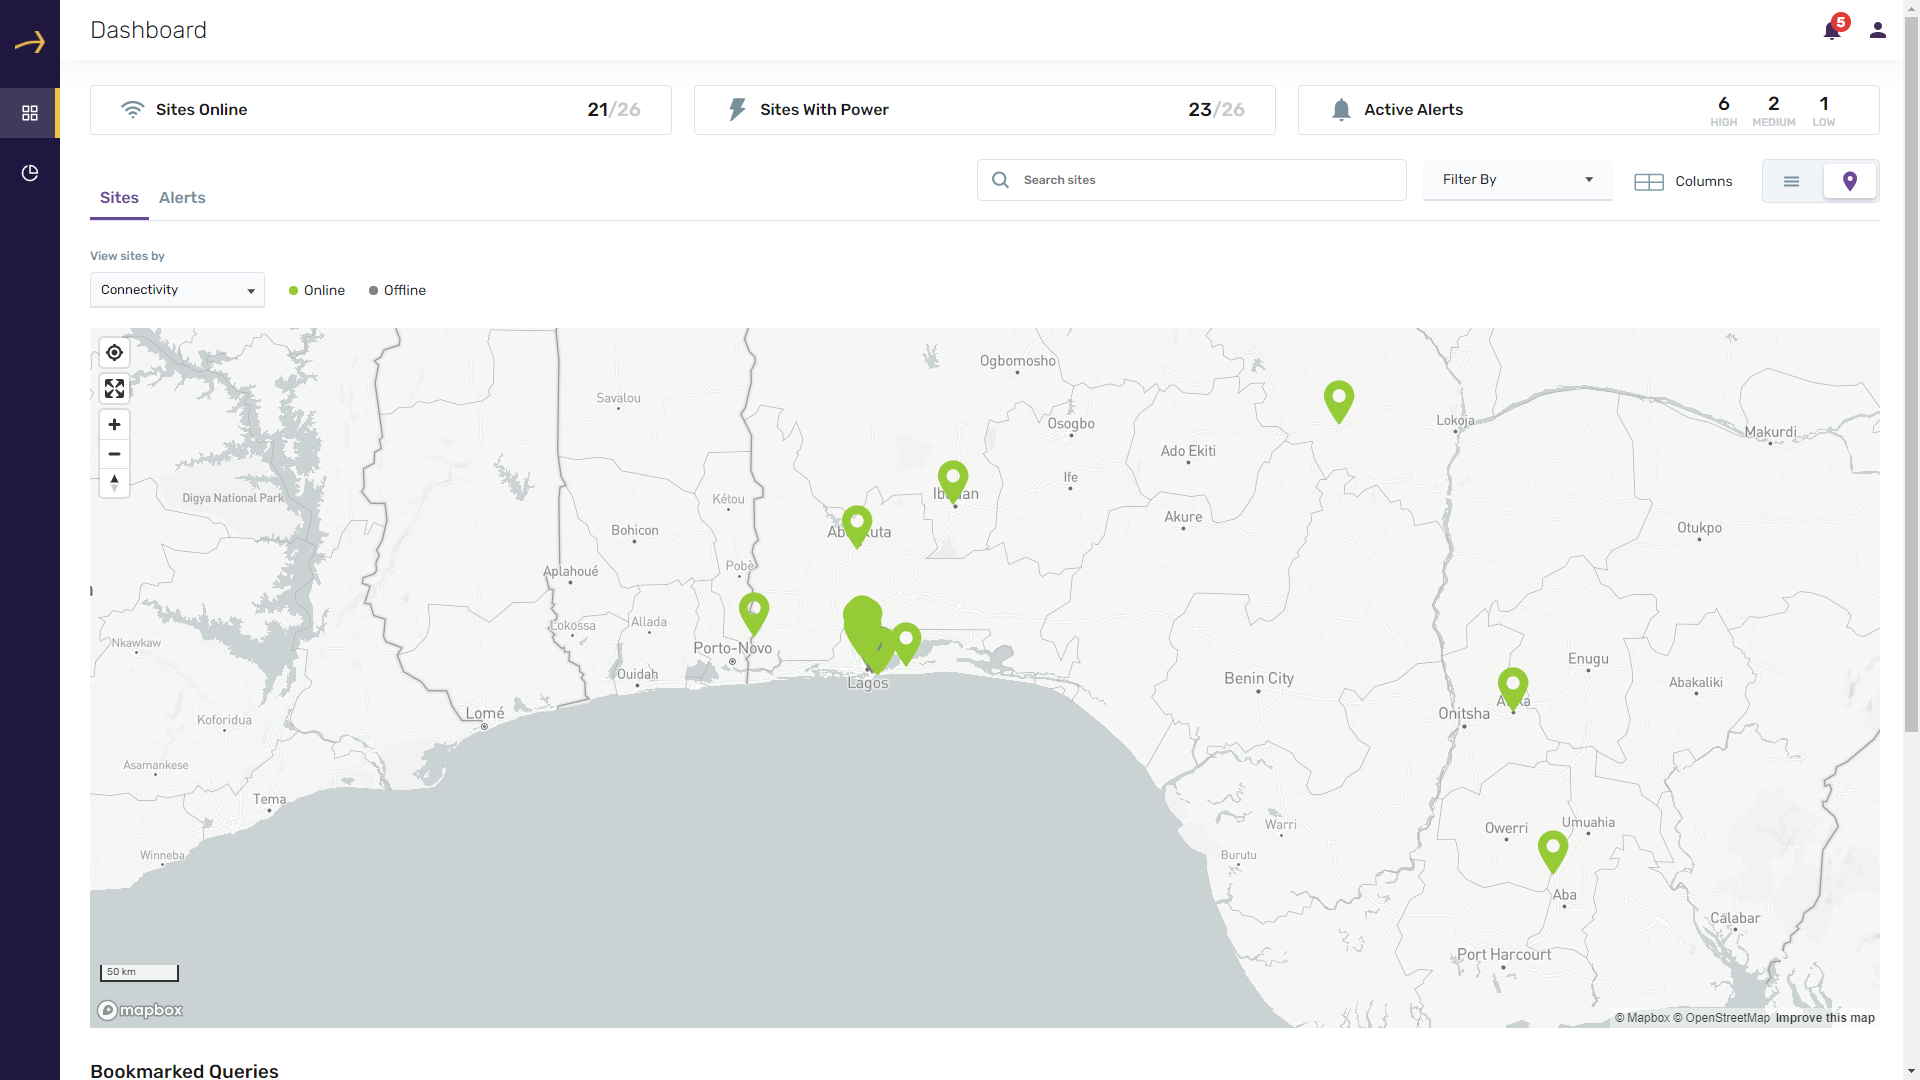1920x1080 pixels.
Task: Open the Filter By dropdown
Action: (x=1517, y=180)
